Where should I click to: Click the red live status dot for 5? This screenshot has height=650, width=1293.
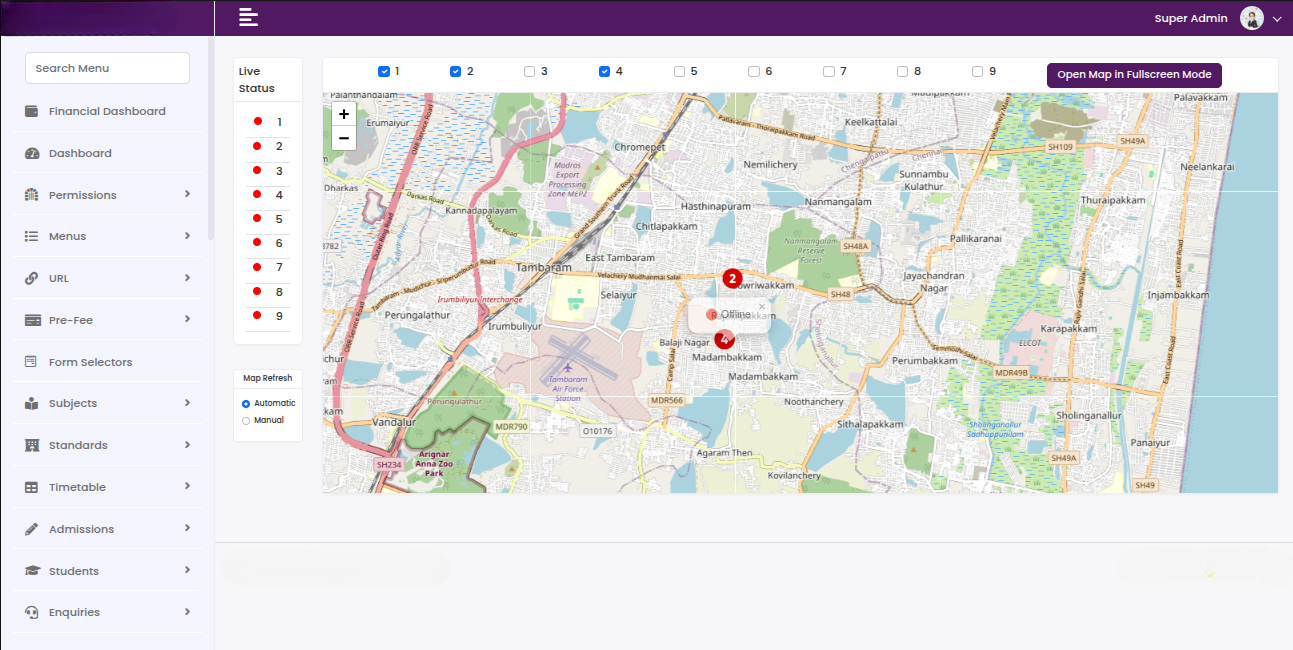click(x=257, y=218)
